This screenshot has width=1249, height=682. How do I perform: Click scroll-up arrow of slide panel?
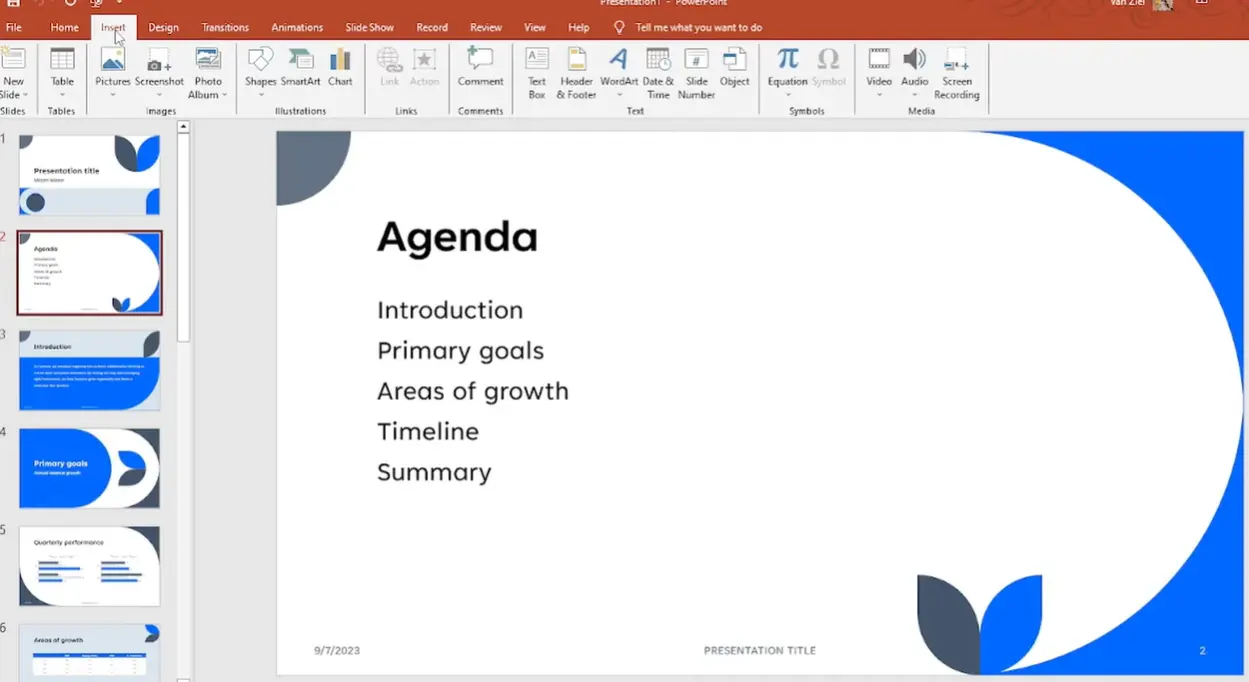(183, 127)
